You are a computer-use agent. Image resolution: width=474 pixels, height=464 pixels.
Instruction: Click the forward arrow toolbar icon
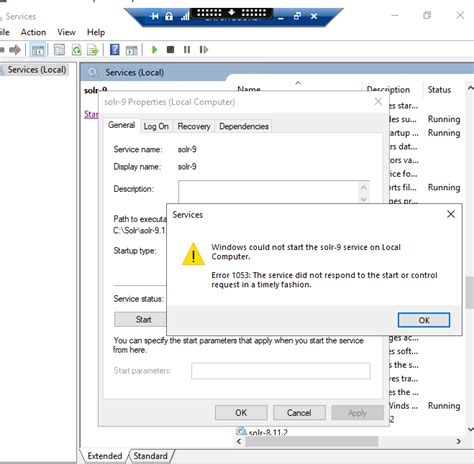pyautogui.click(x=15, y=50)
